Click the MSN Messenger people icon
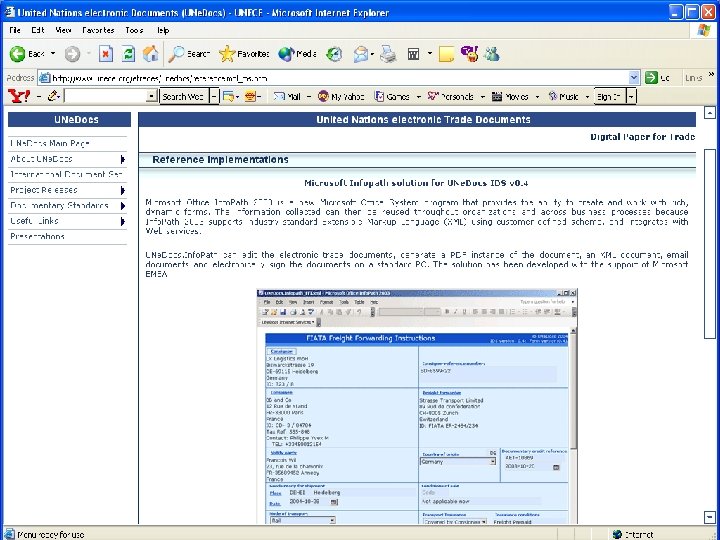720x540 pixels. click(492, 54)
